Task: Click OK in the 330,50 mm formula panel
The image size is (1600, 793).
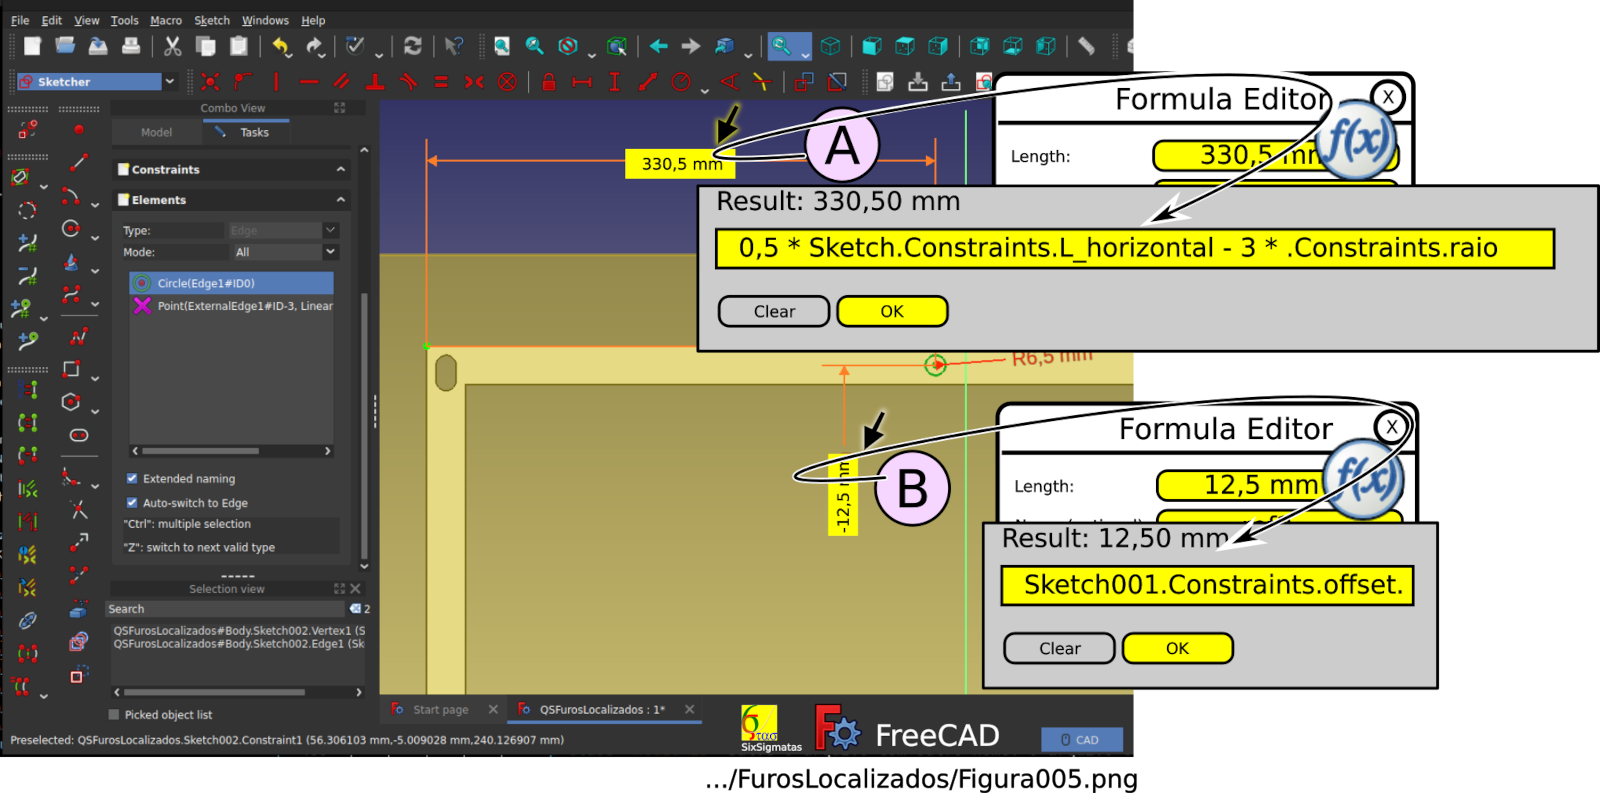Action: click(892, 311)
